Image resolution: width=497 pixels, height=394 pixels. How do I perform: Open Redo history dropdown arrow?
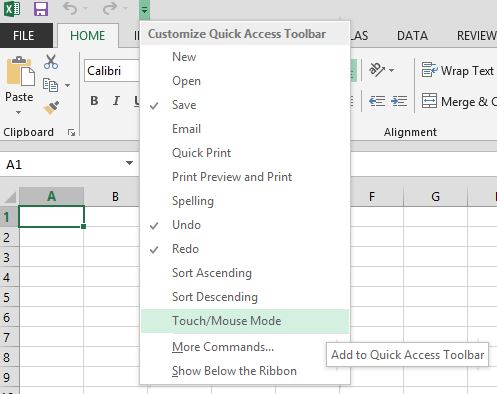(125, 9)
